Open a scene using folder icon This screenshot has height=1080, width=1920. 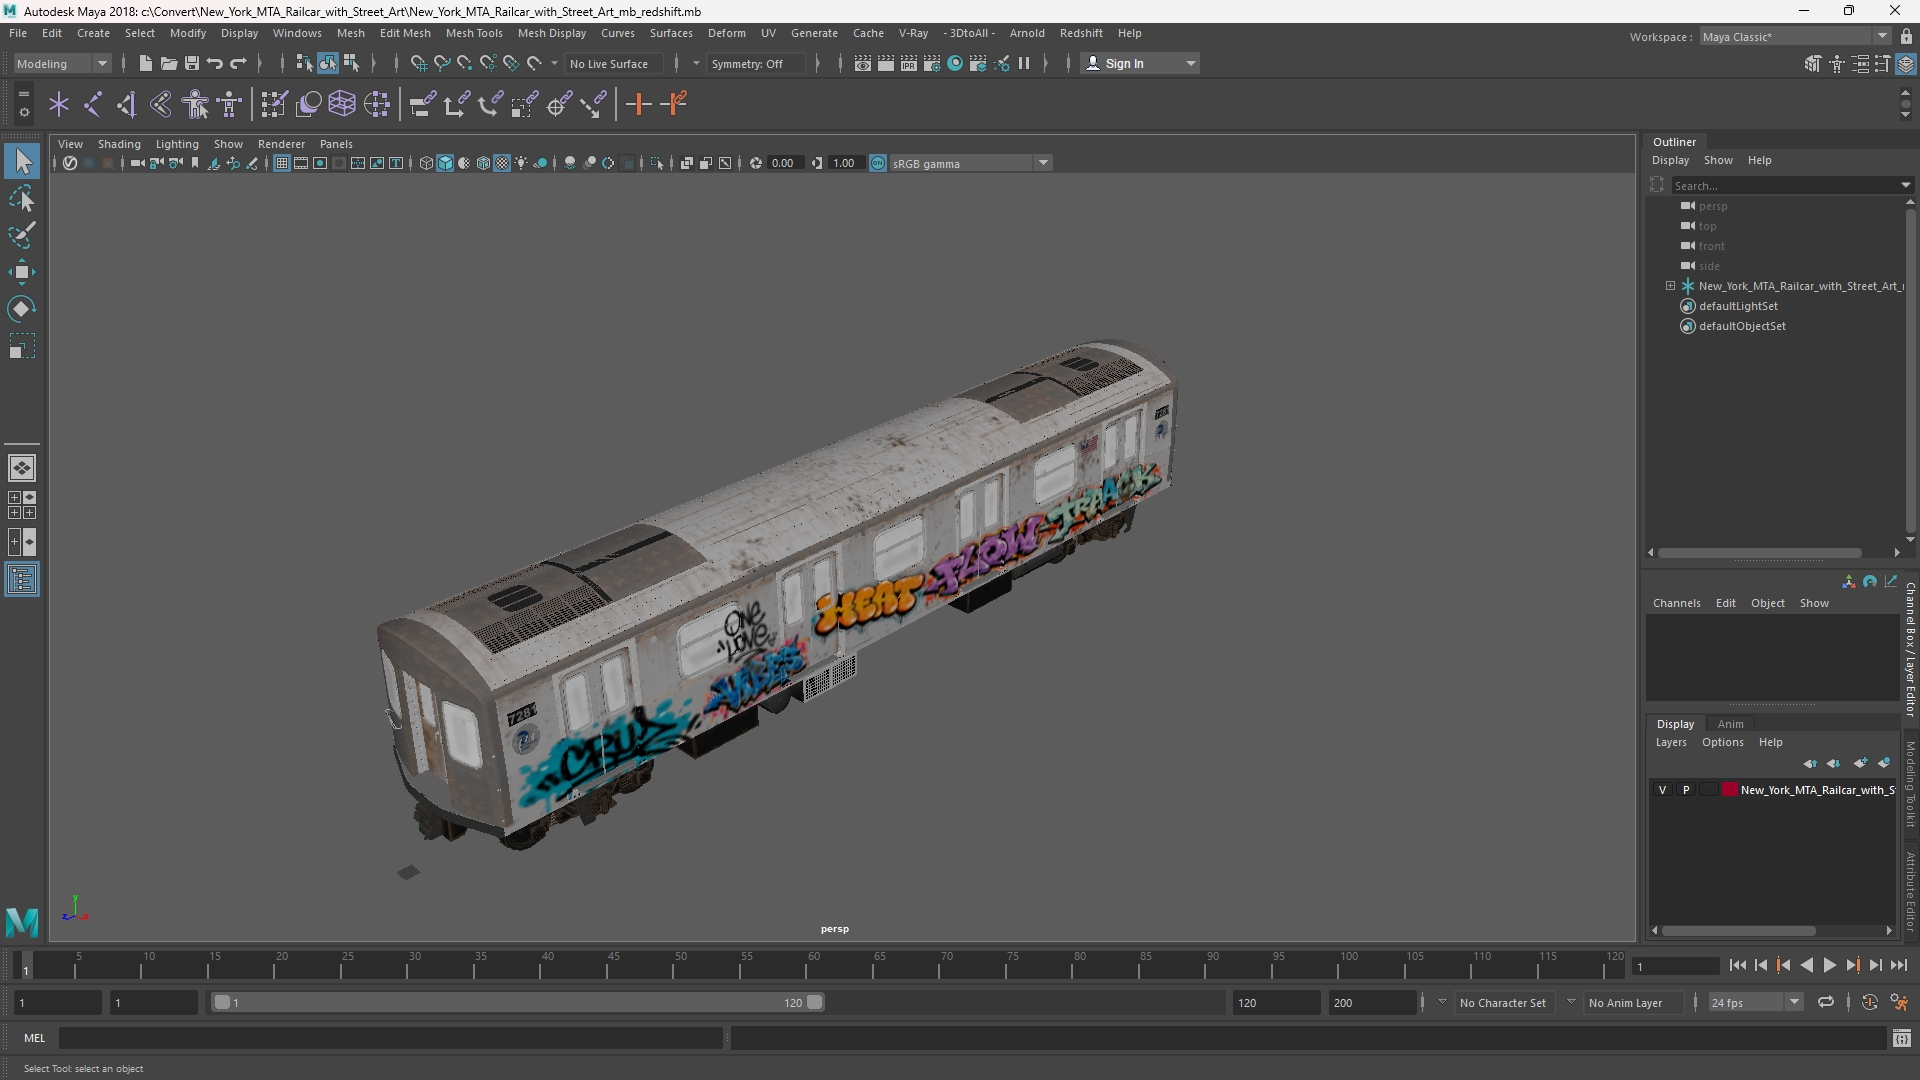click(x=168, y=63)
